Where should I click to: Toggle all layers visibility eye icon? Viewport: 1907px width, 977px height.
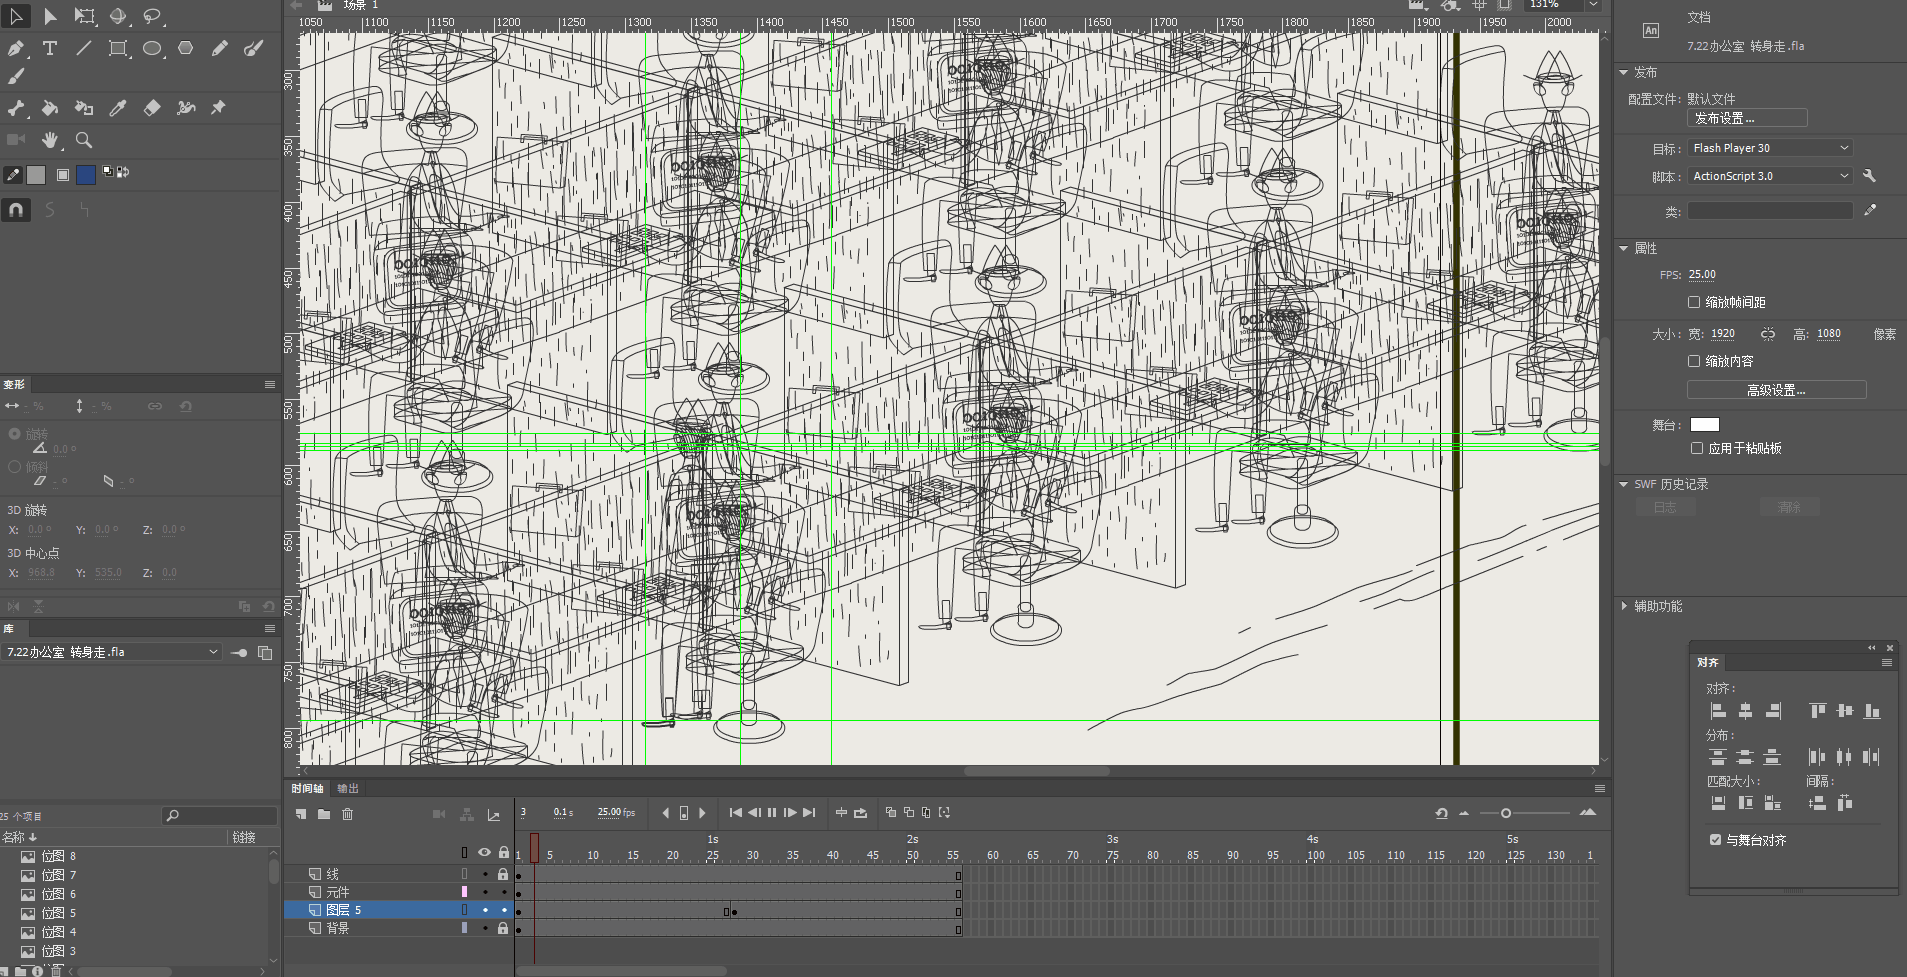tap(484, 852)
